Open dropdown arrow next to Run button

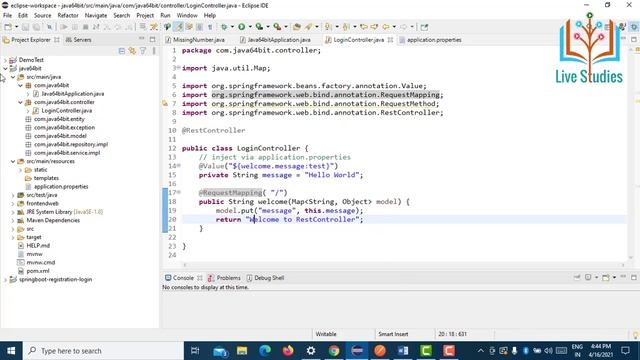(250, 27)
